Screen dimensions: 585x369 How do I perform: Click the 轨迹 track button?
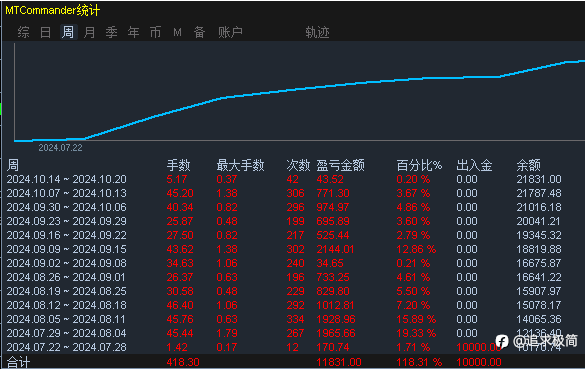(x=317, y=32)
